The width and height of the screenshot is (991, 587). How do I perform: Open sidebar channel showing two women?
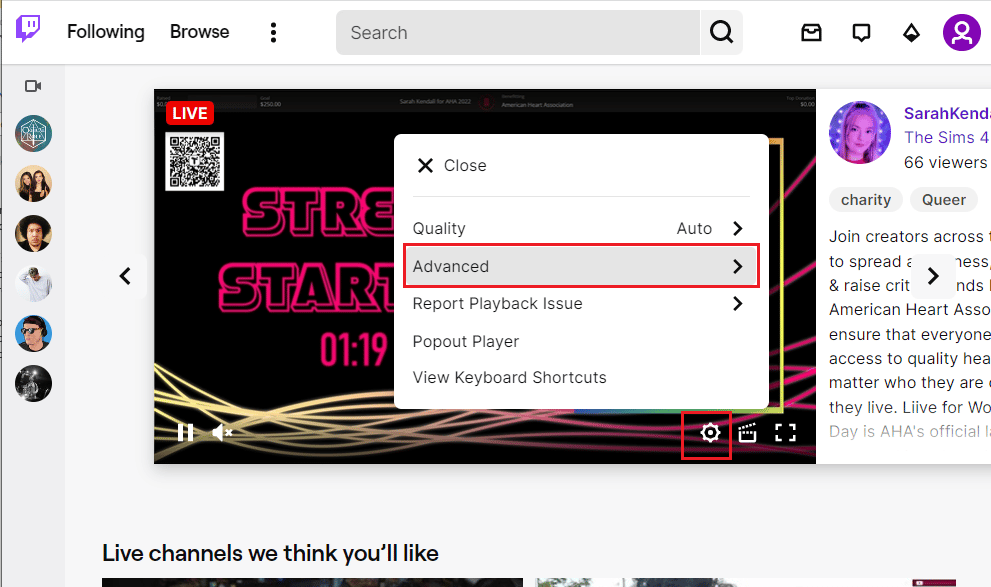pyautogui.click(x=33, y=183)
